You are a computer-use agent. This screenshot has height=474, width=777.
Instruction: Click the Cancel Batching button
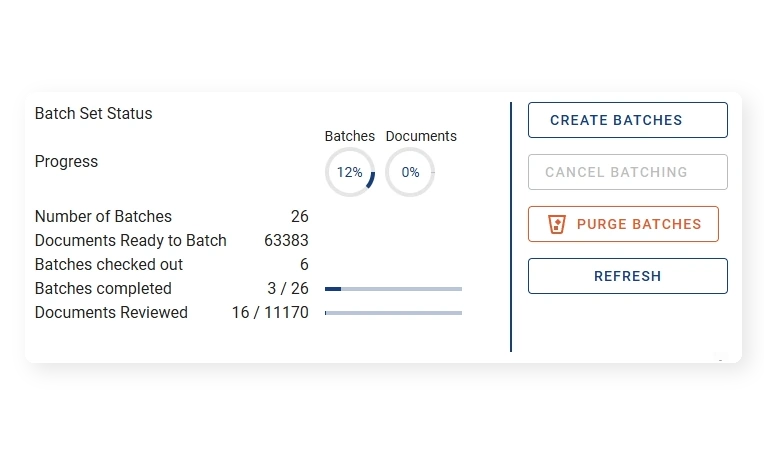point(627,172)
